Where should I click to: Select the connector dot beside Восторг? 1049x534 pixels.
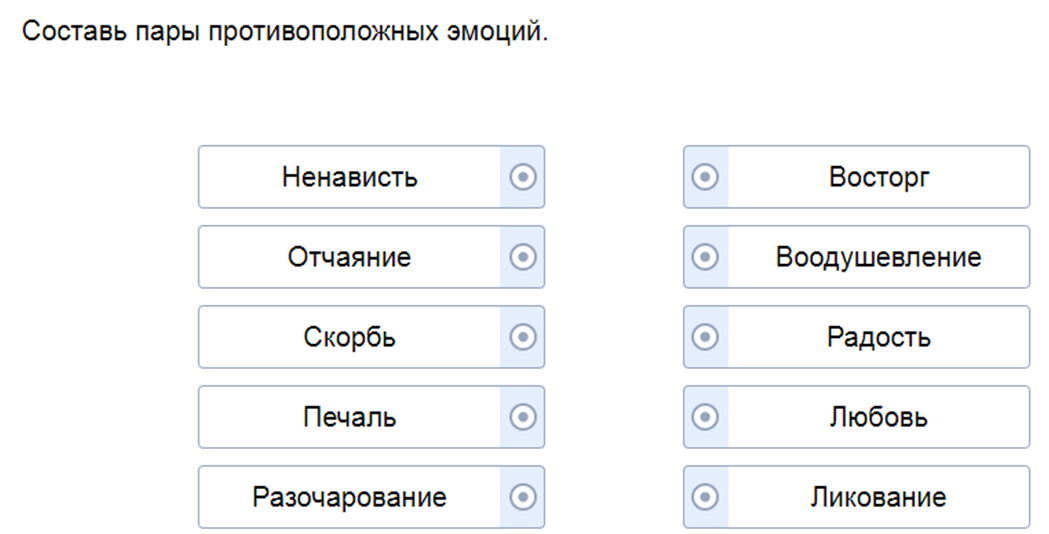tap(705, 177)
